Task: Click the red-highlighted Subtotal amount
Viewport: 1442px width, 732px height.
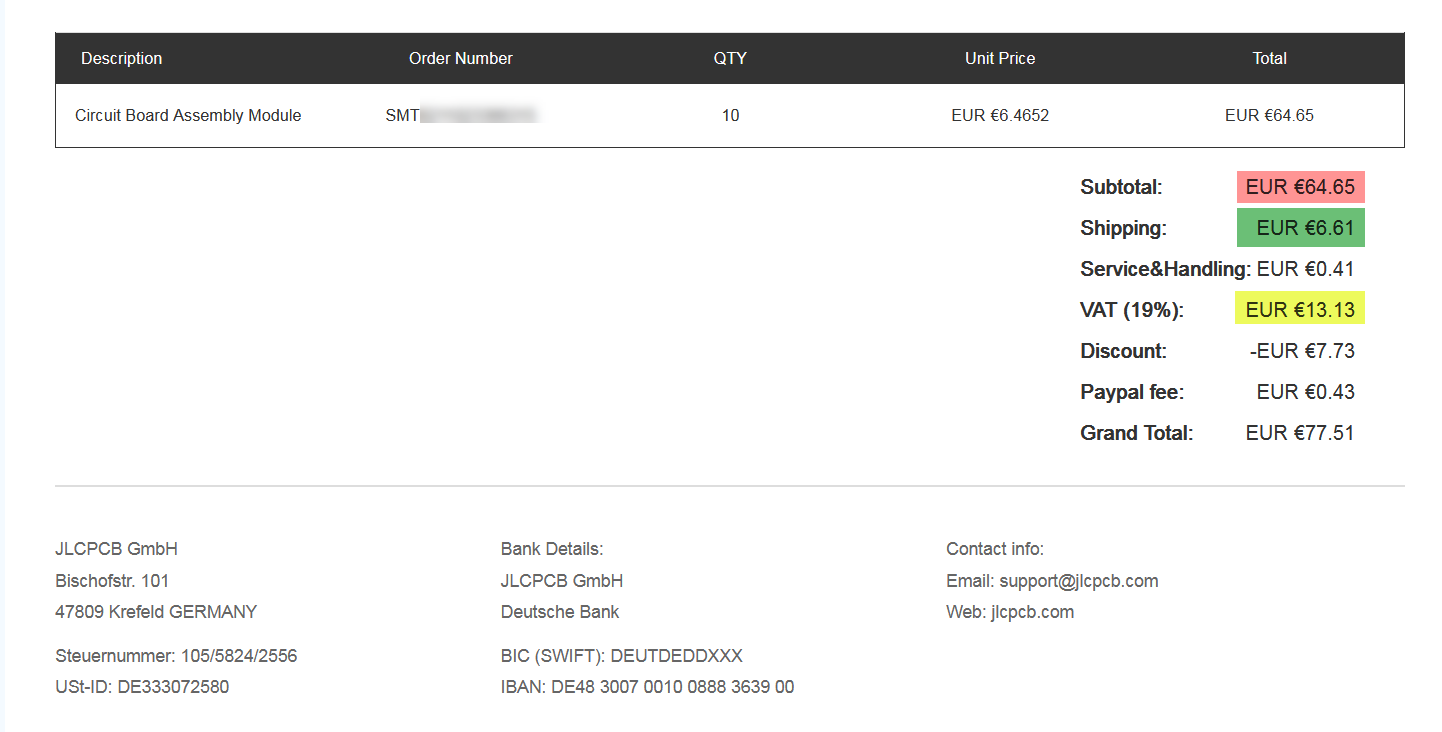Action: pos(1300,187)
